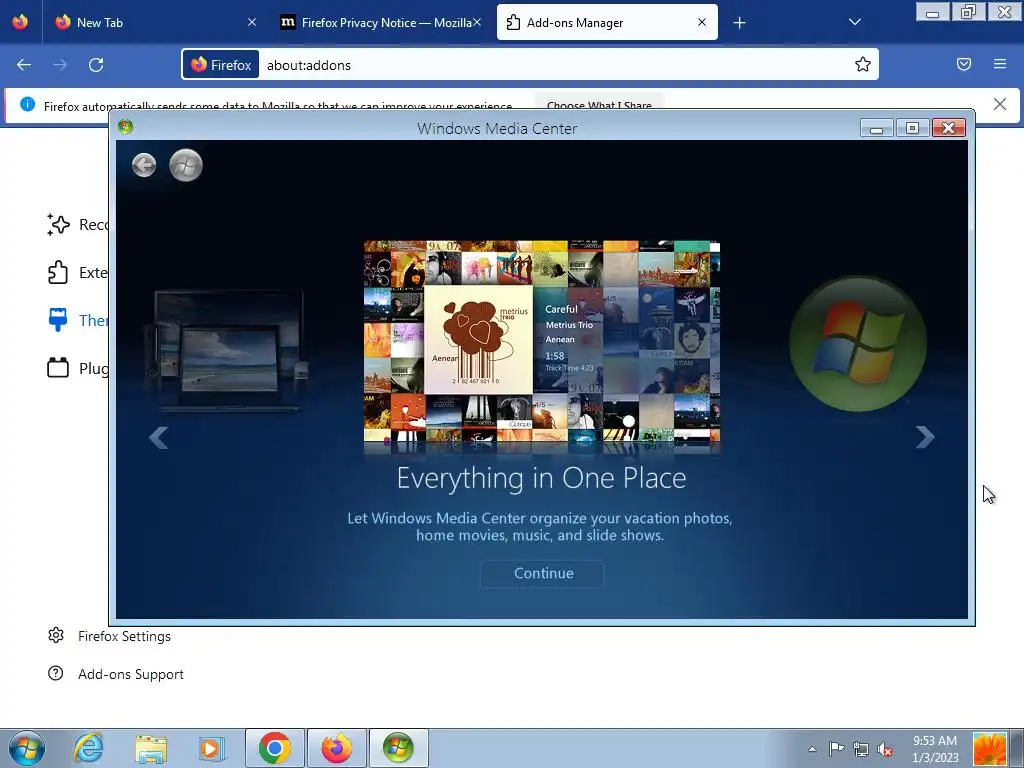This screenshot has height=768, width=1024.
Task: Click the muted volume tray icon
Action: pos(885,749)
